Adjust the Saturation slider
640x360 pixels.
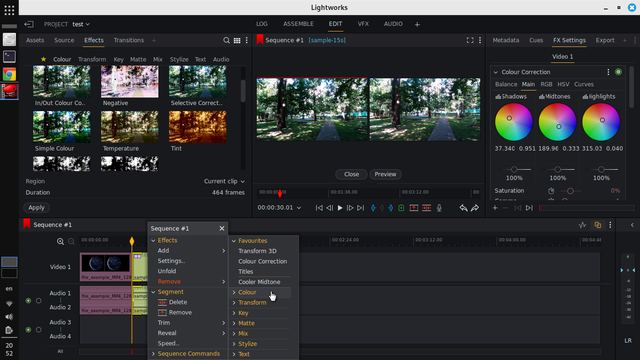pos(570,191)
